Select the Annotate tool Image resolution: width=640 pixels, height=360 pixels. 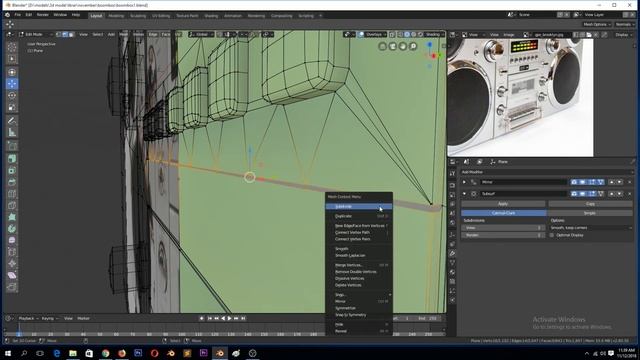pos(12,121)
